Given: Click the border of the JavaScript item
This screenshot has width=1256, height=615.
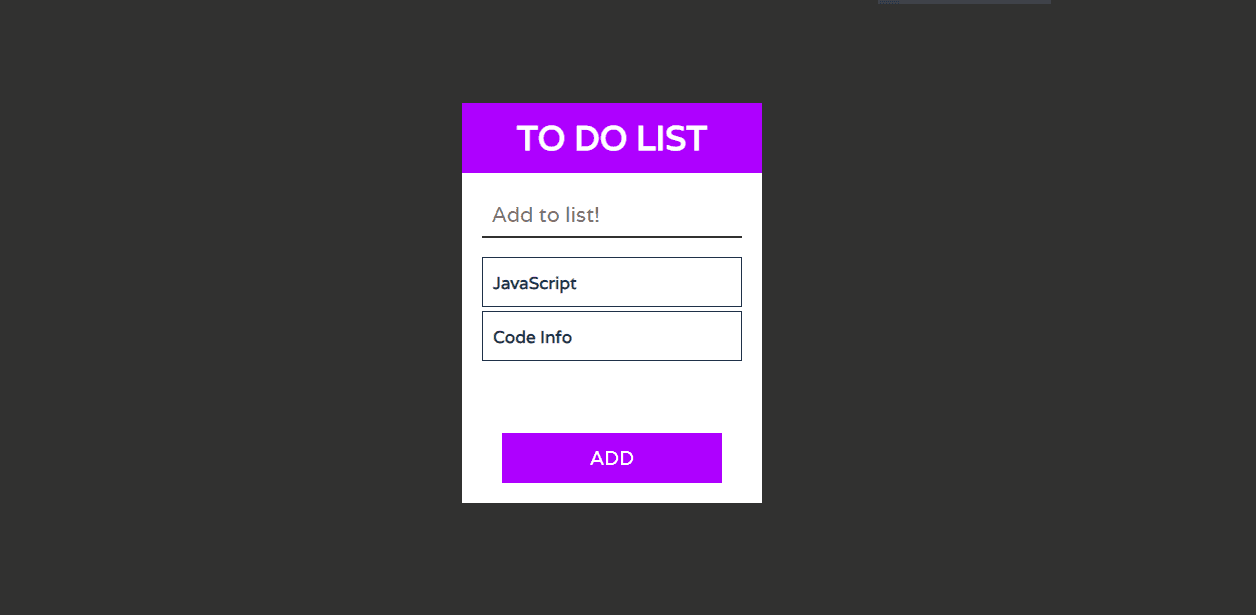Looking at the screenshot, I should (483, 282).
